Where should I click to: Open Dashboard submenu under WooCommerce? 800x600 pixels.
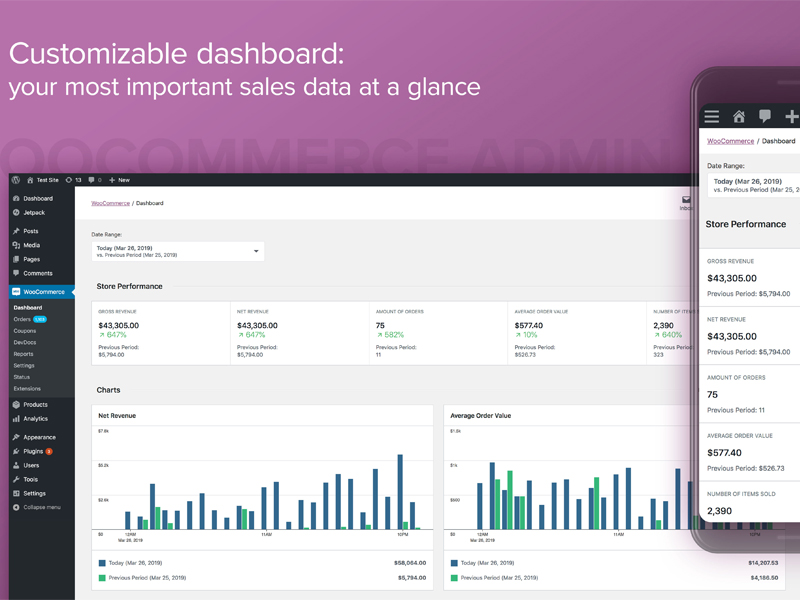click(x=28, y=308)
